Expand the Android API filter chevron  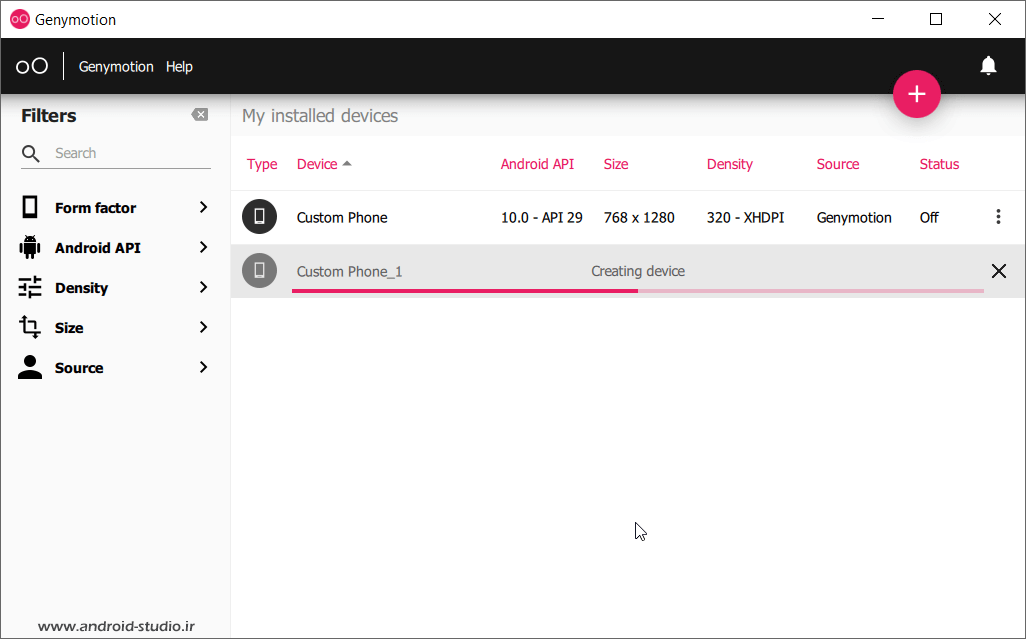pos(203,247)
